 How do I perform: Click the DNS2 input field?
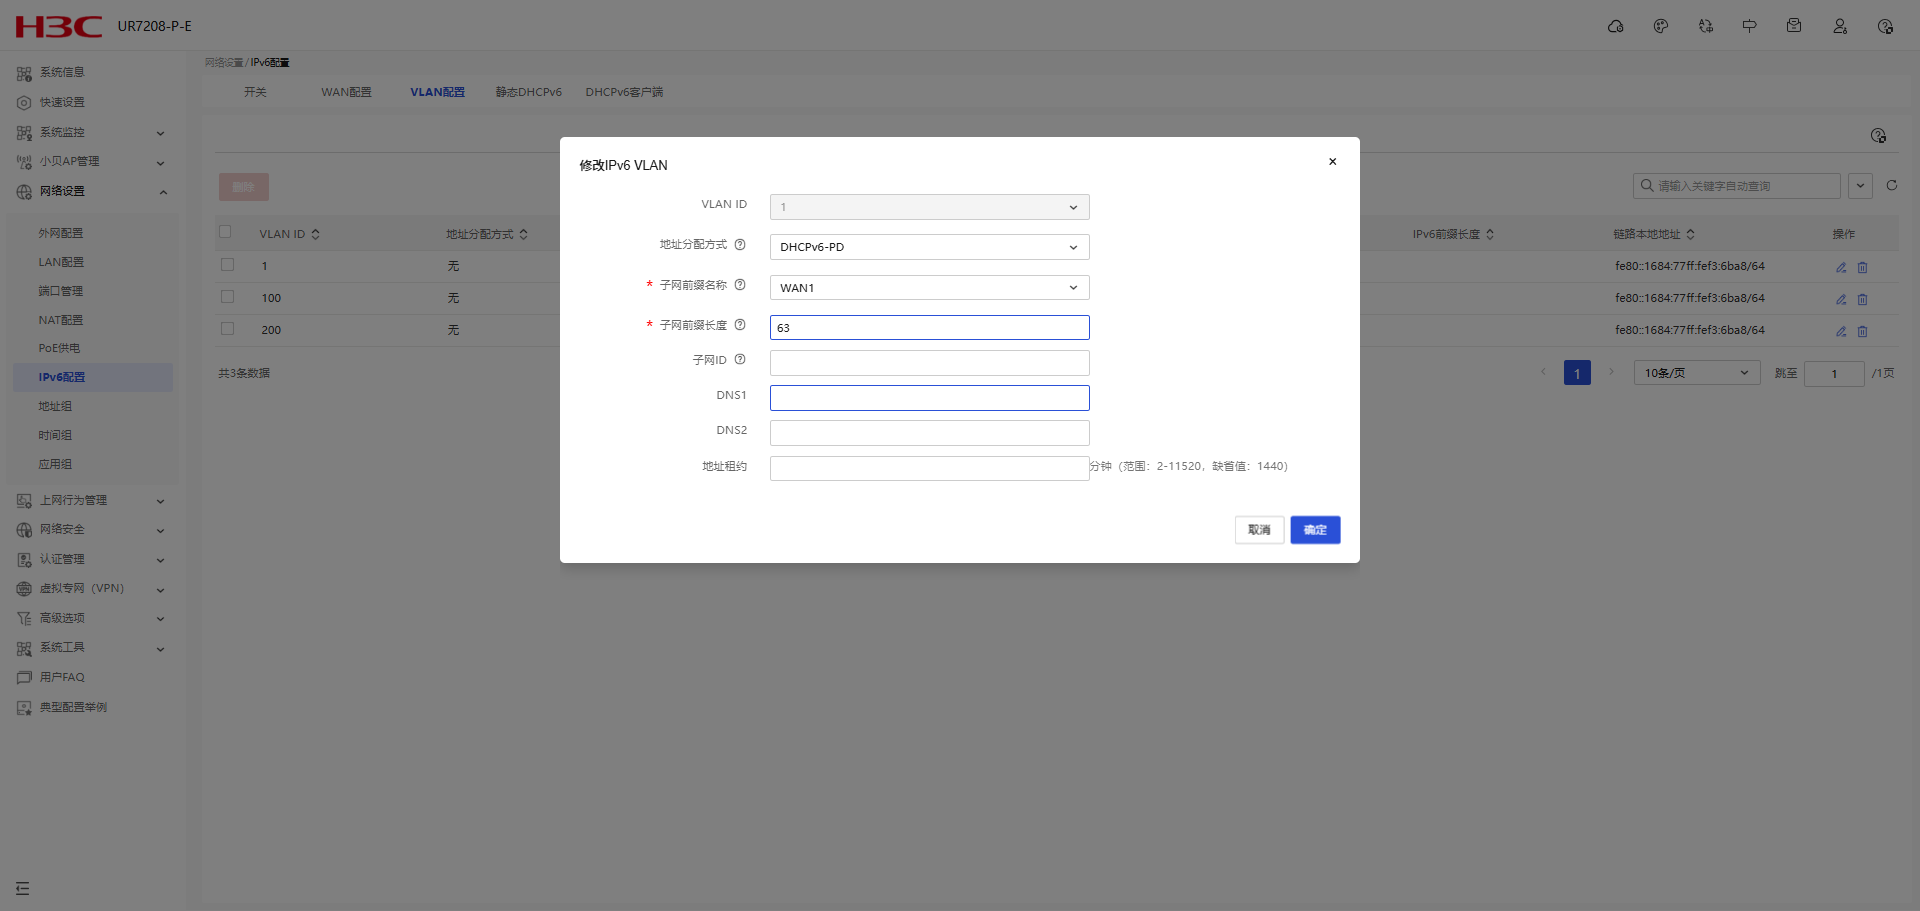point(929,433)
